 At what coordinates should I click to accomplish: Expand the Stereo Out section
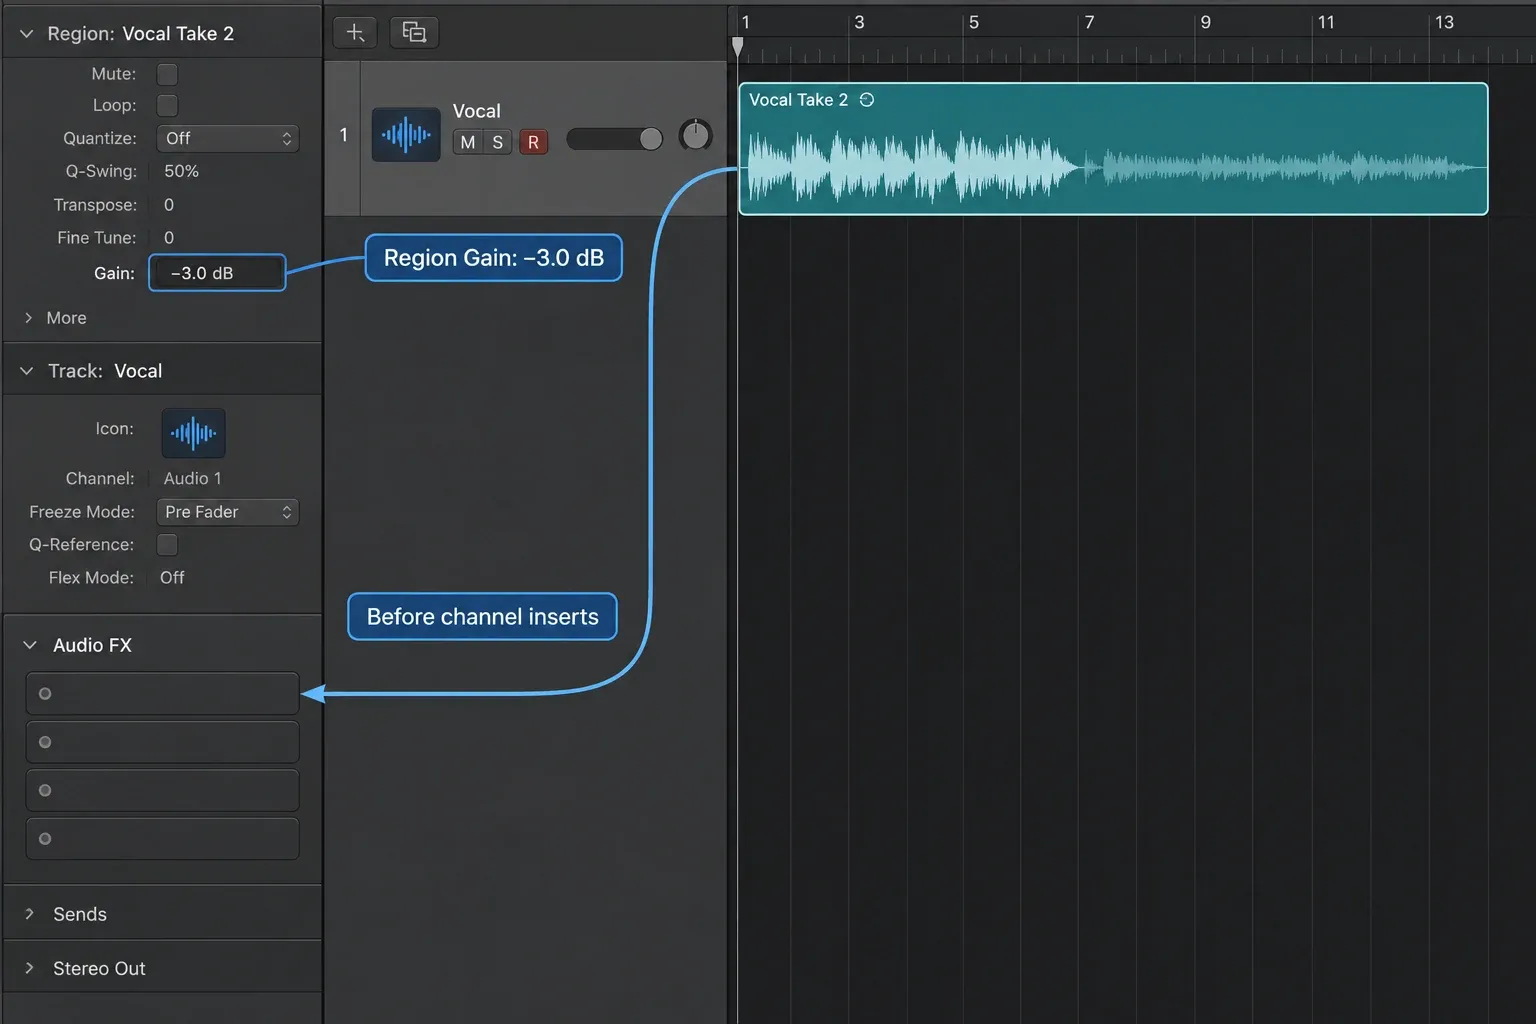tap(30, 968)
